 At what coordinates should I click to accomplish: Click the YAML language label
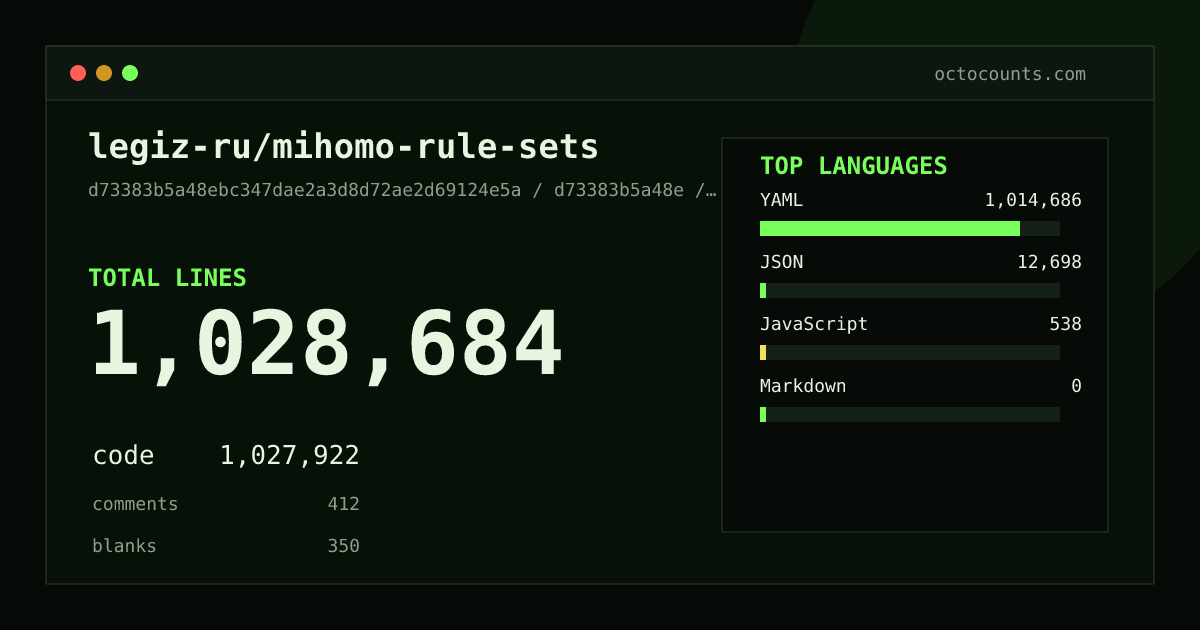[781, 200]
